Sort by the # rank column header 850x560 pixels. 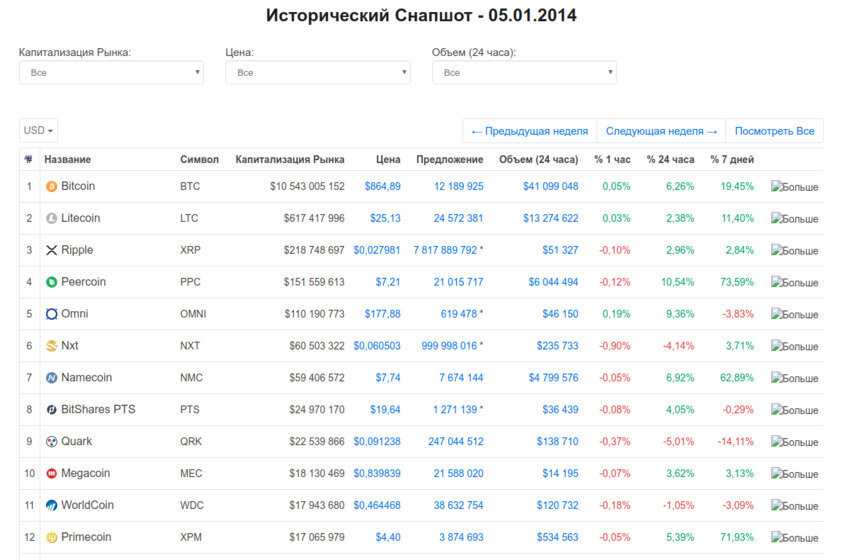(29, 159)
